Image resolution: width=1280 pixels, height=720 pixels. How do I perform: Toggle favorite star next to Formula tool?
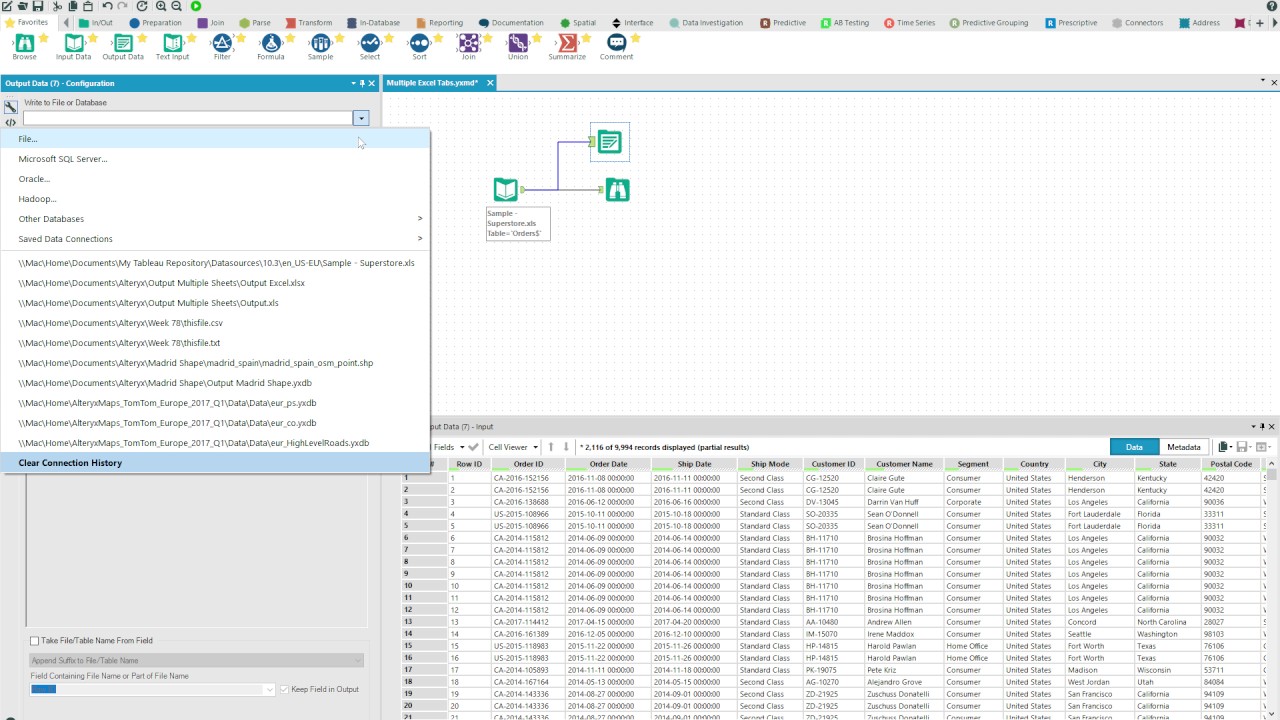coord(290,38)
